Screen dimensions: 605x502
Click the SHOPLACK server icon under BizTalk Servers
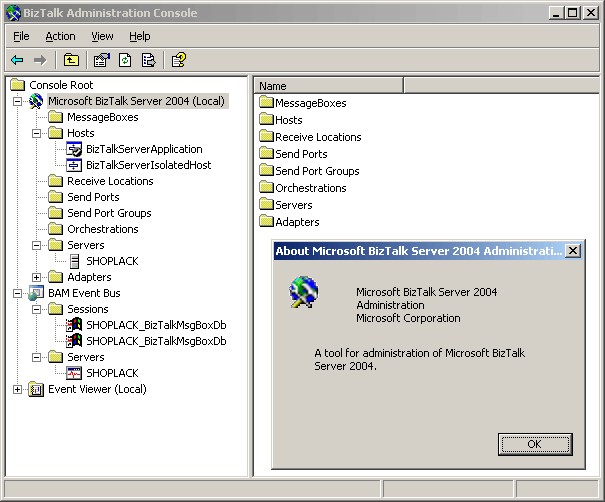pos(75,261)
